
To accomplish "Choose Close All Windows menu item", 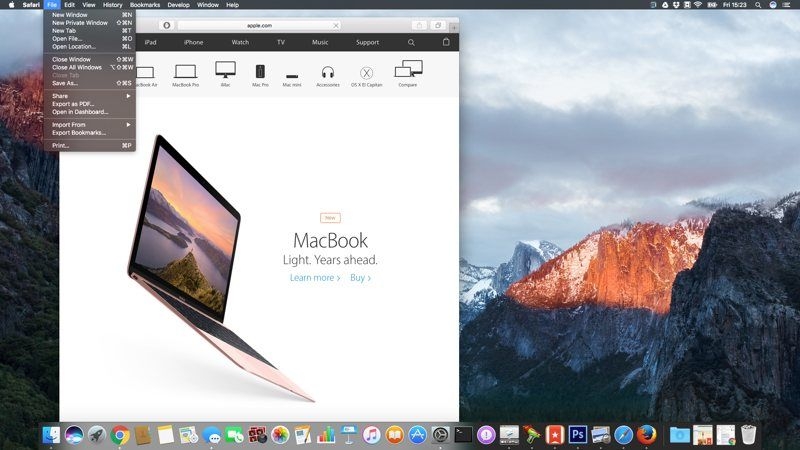I will (90, 67).
